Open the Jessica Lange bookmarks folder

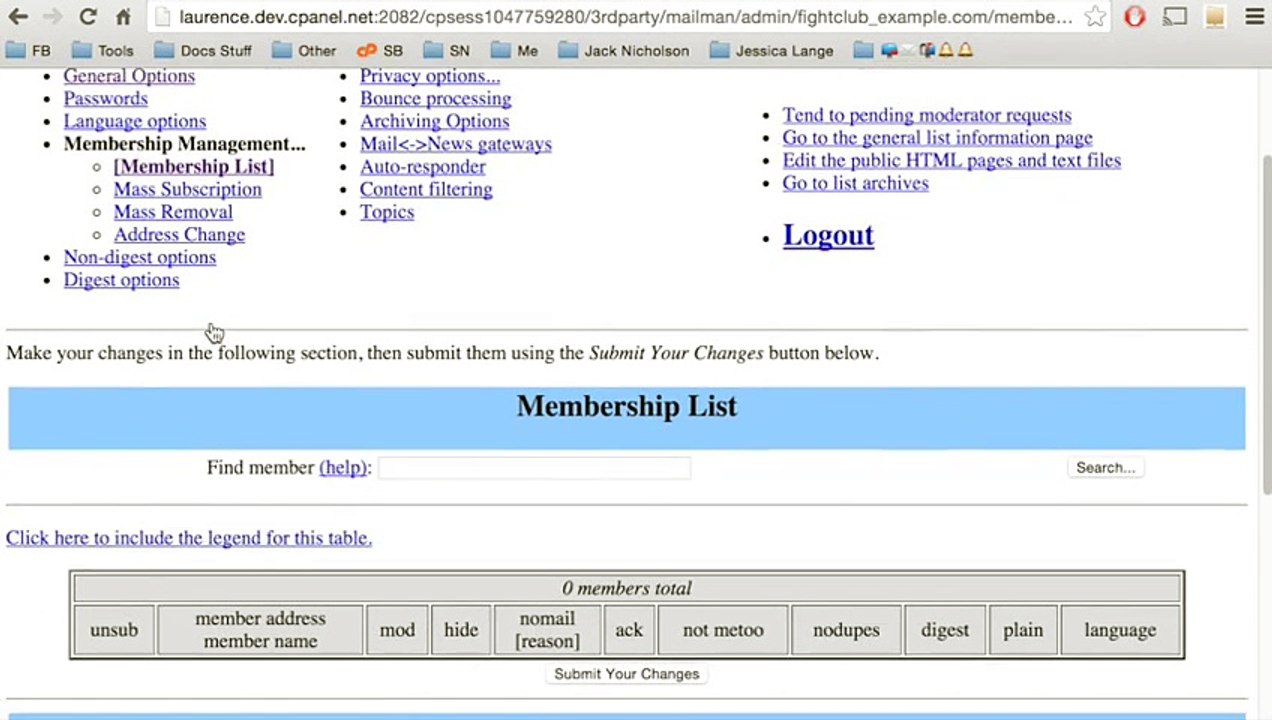pos(771,50)
